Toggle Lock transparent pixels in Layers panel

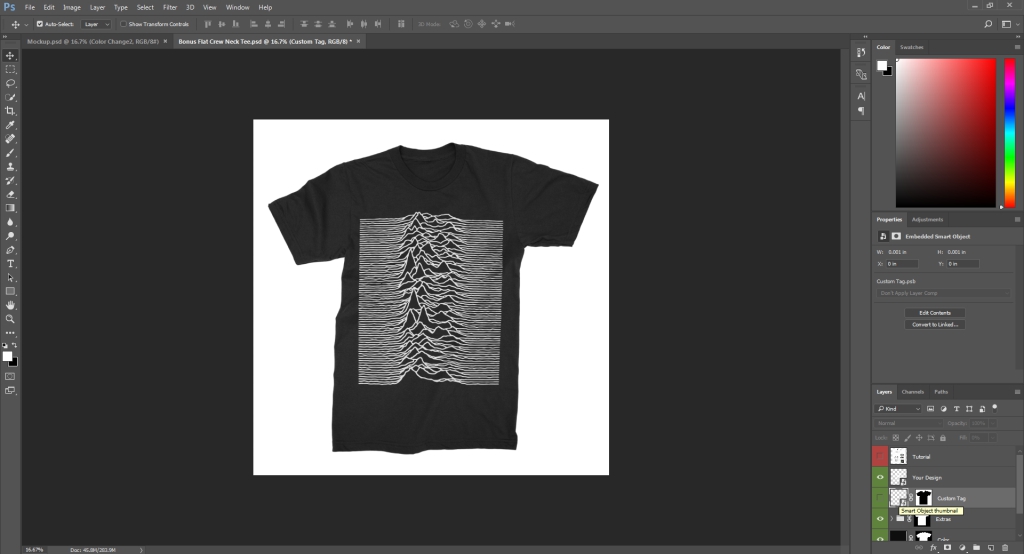click(896, 438)
